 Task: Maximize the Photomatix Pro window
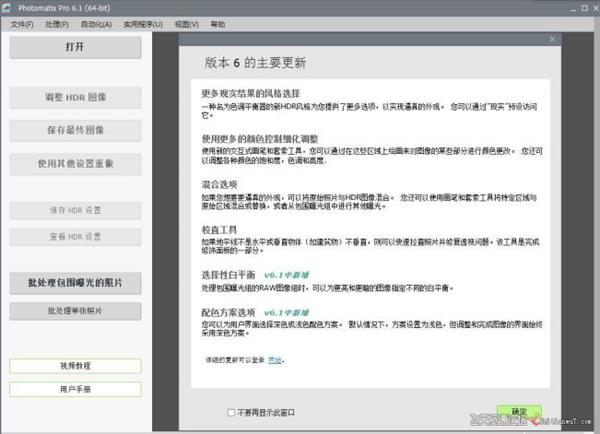point(585,8)
